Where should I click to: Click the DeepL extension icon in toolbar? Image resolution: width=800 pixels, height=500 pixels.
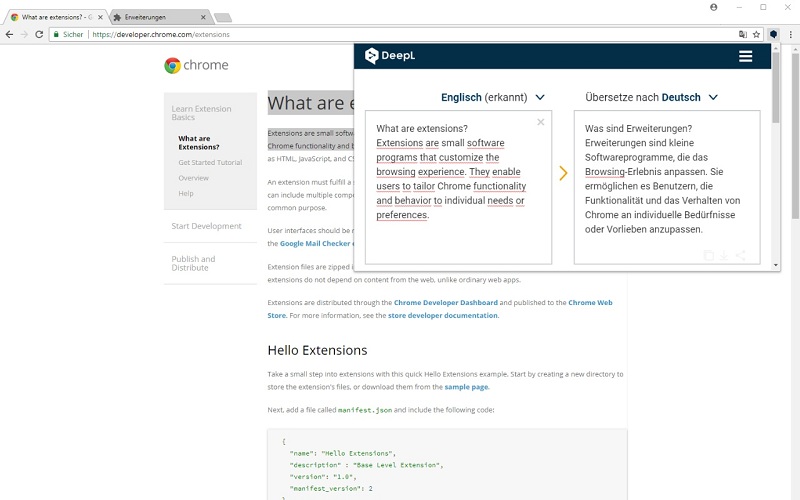[773, 34]
